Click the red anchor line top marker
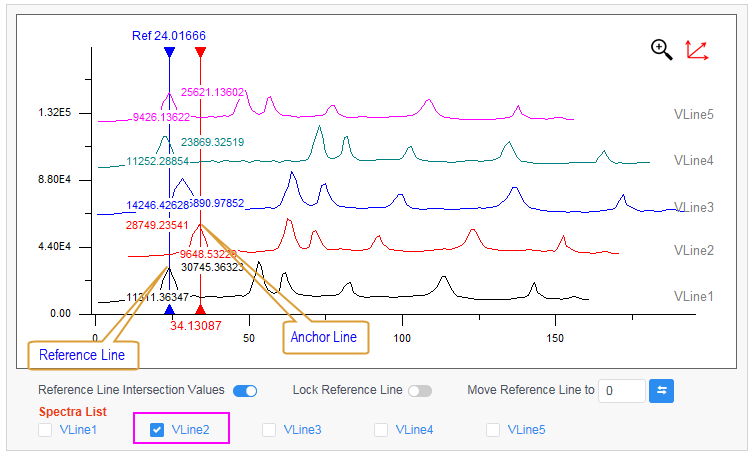 click(x=201, y=52)
